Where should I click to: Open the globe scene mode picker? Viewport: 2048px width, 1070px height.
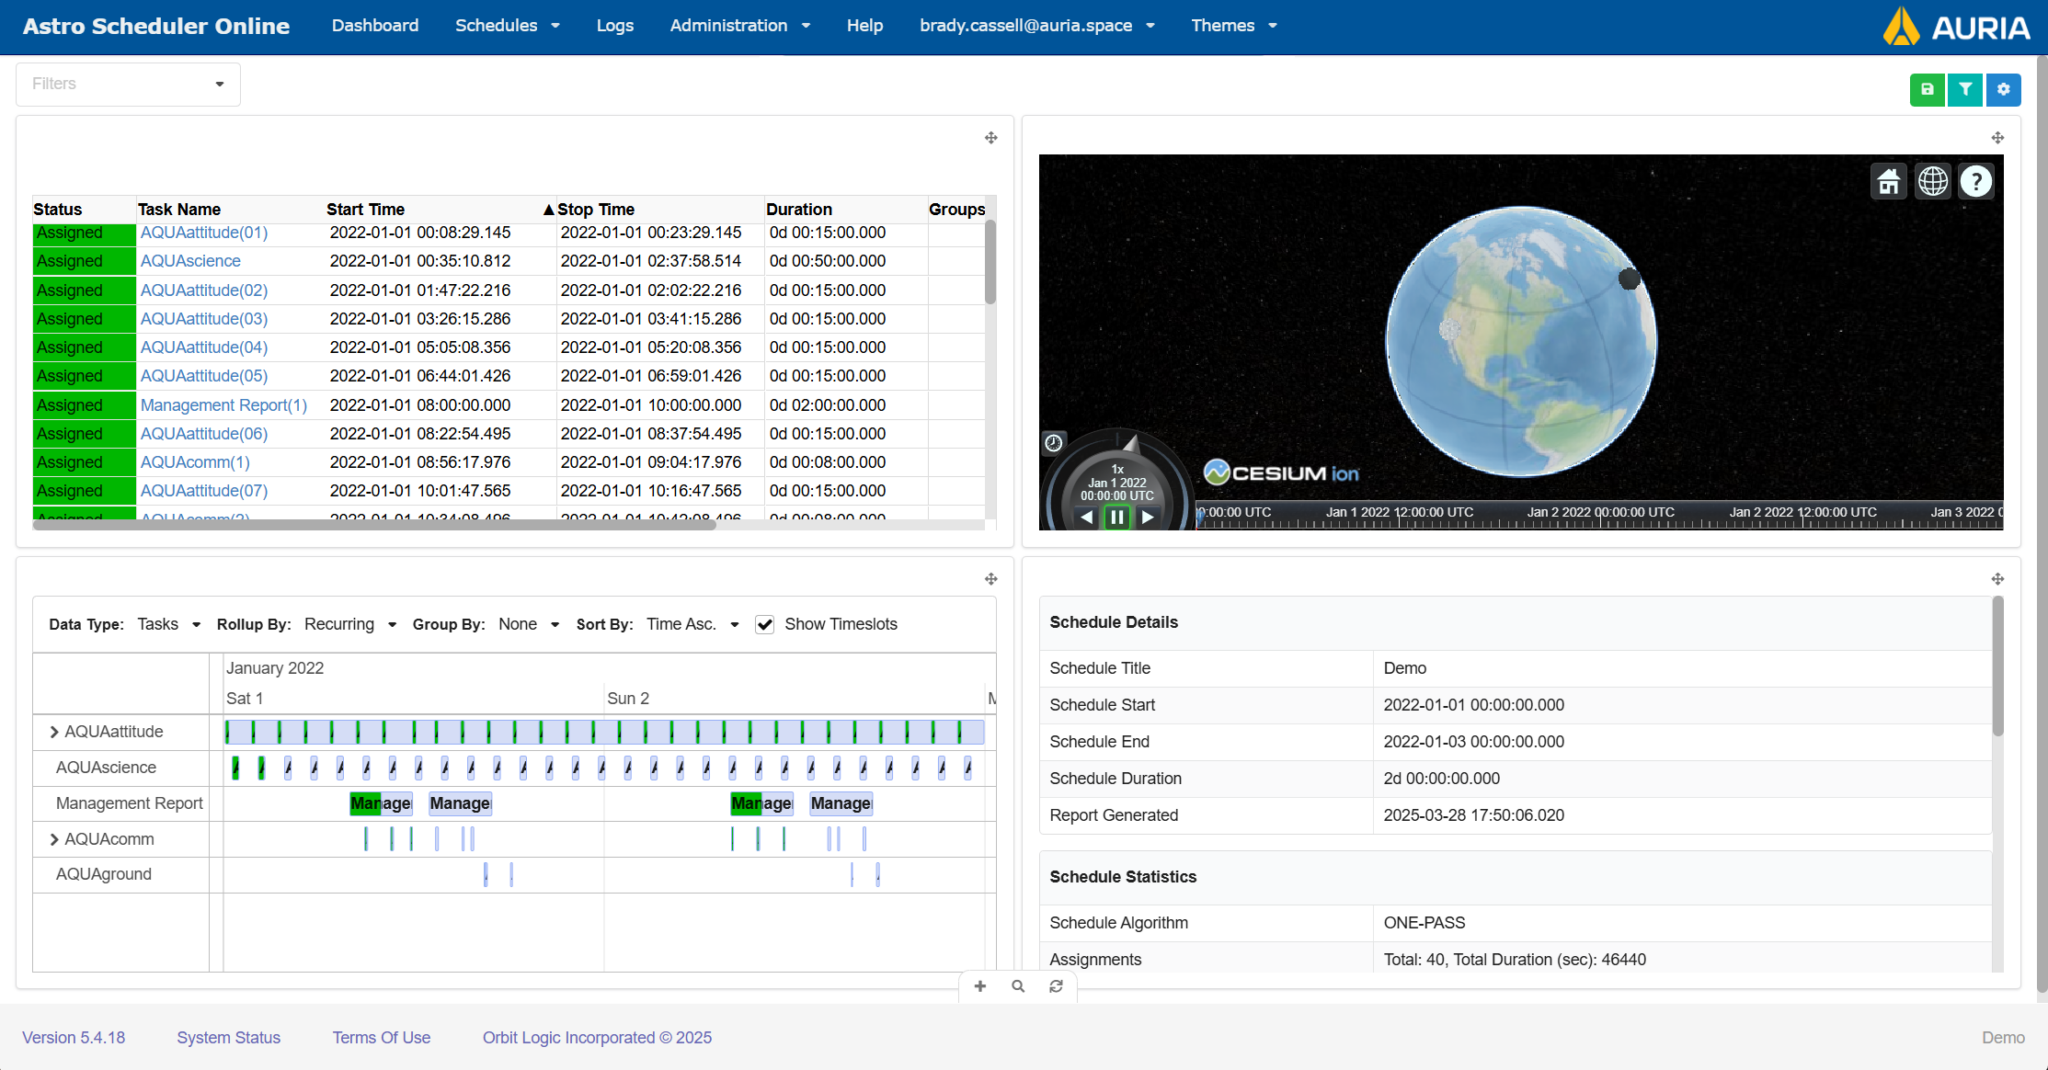point(1932,182)
